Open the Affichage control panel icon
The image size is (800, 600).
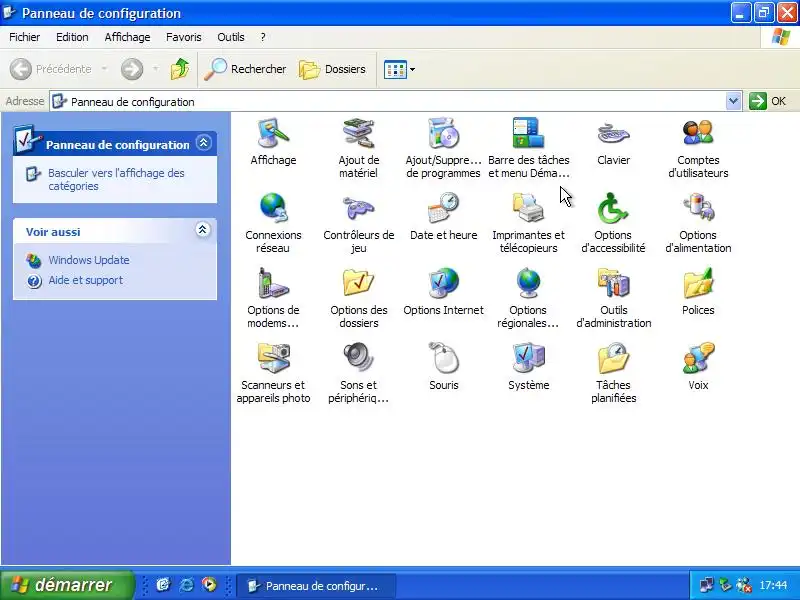(x=273, y=142)
